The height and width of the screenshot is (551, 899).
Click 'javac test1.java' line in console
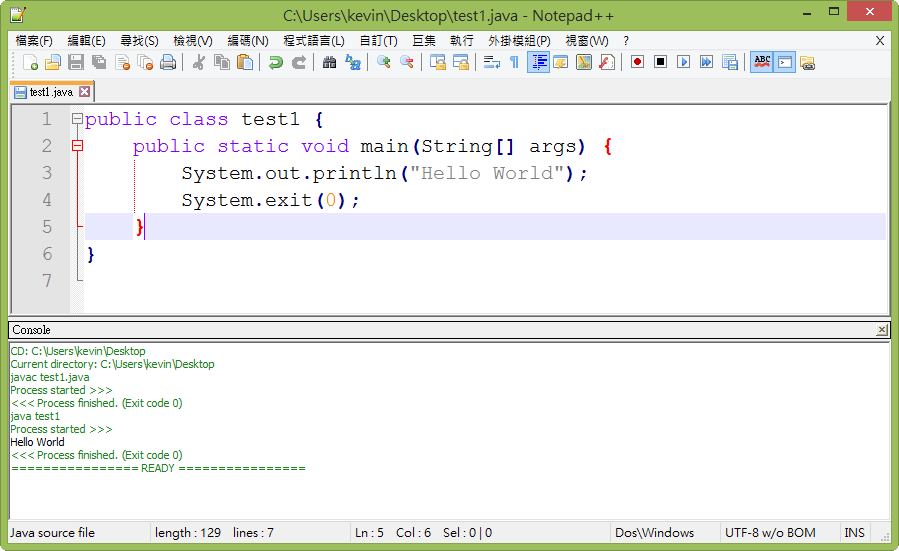(50, 377)
